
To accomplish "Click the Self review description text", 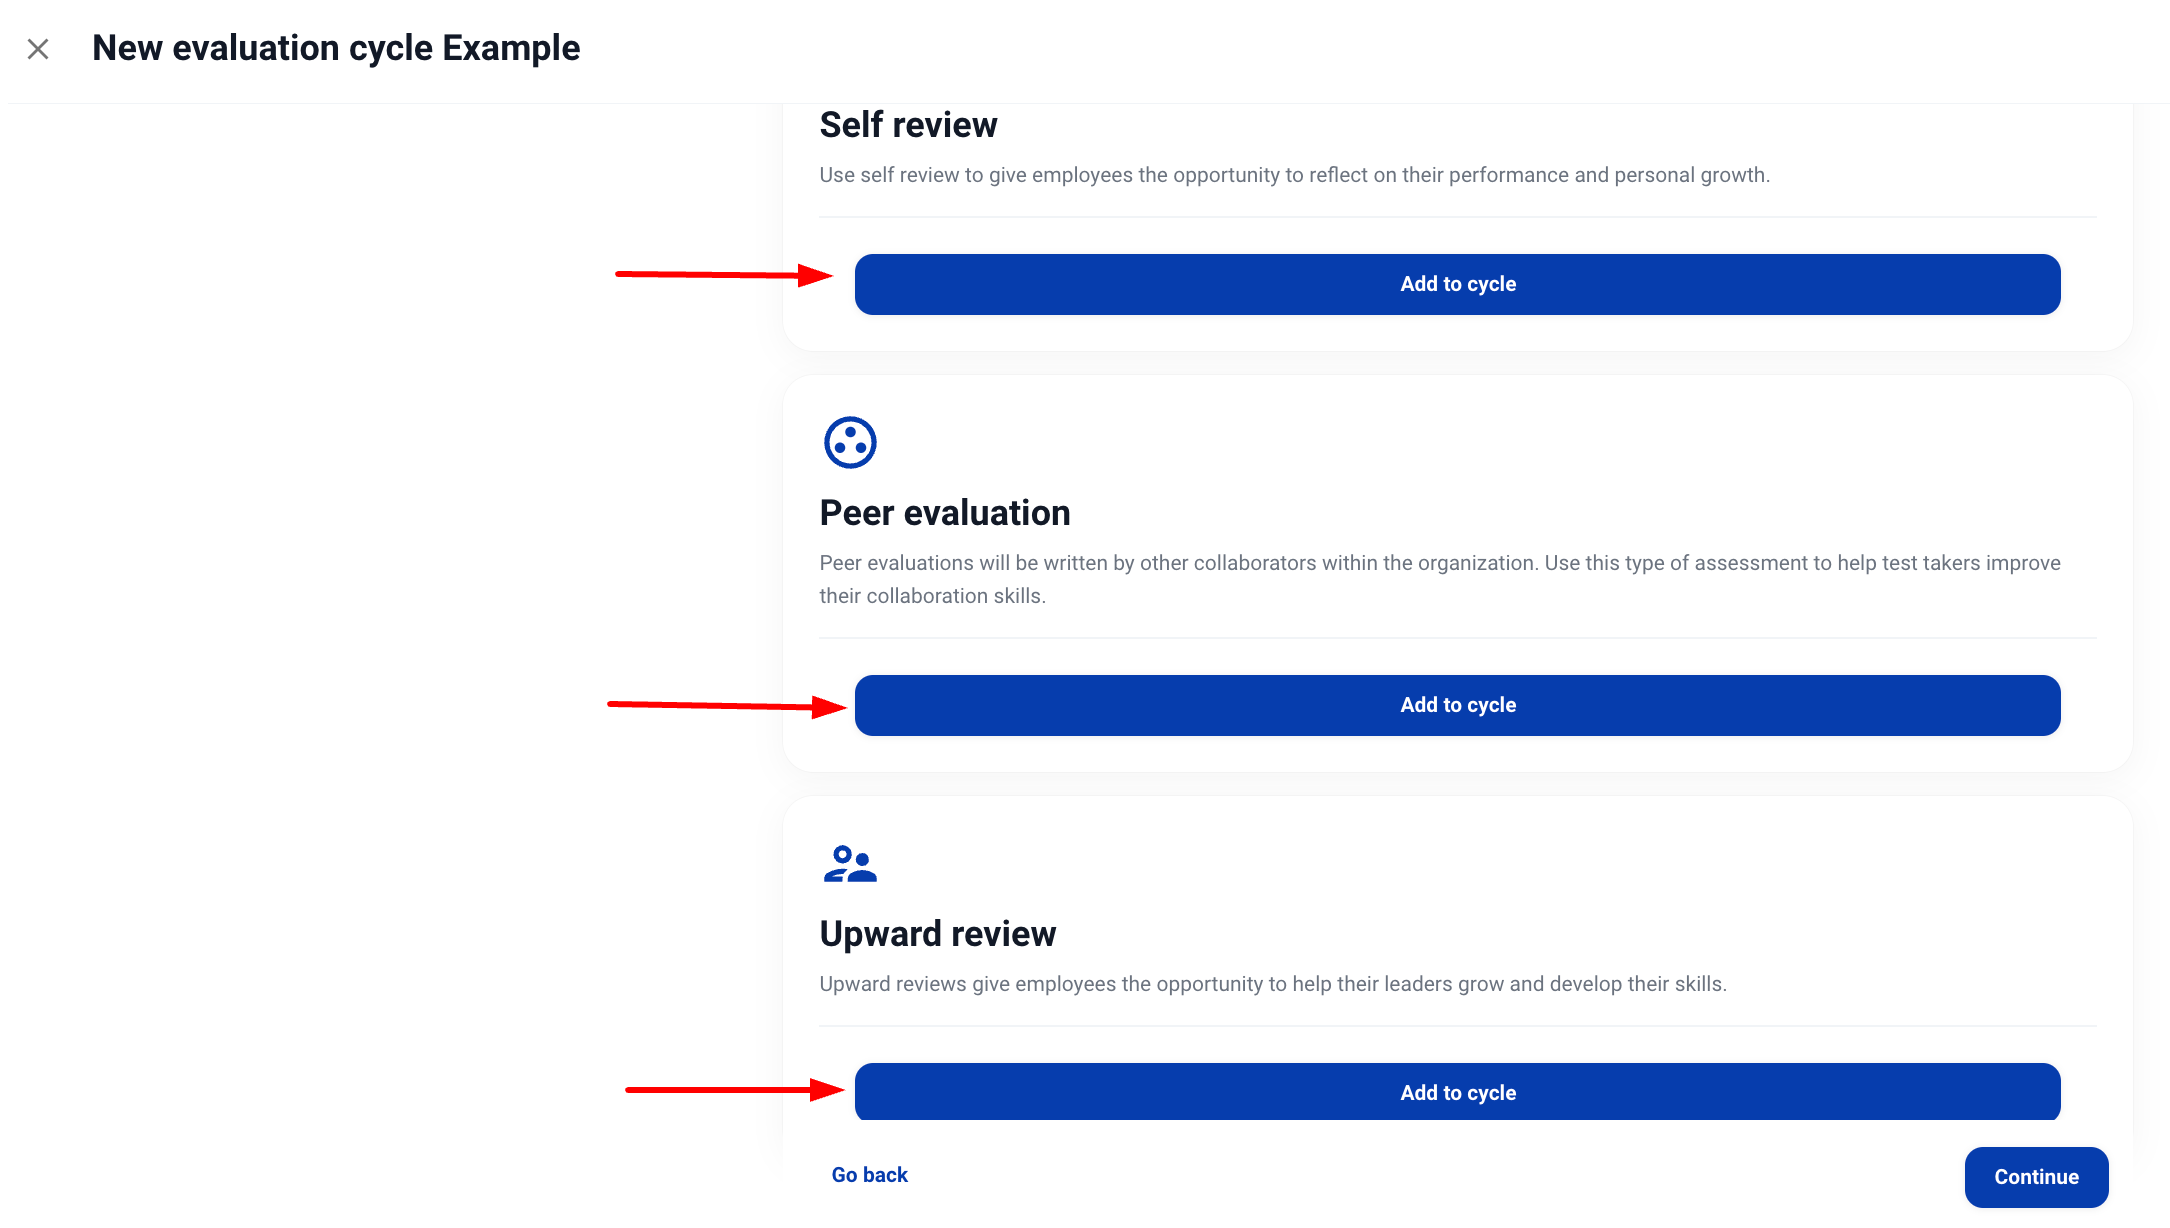I will click(1294, 175).
